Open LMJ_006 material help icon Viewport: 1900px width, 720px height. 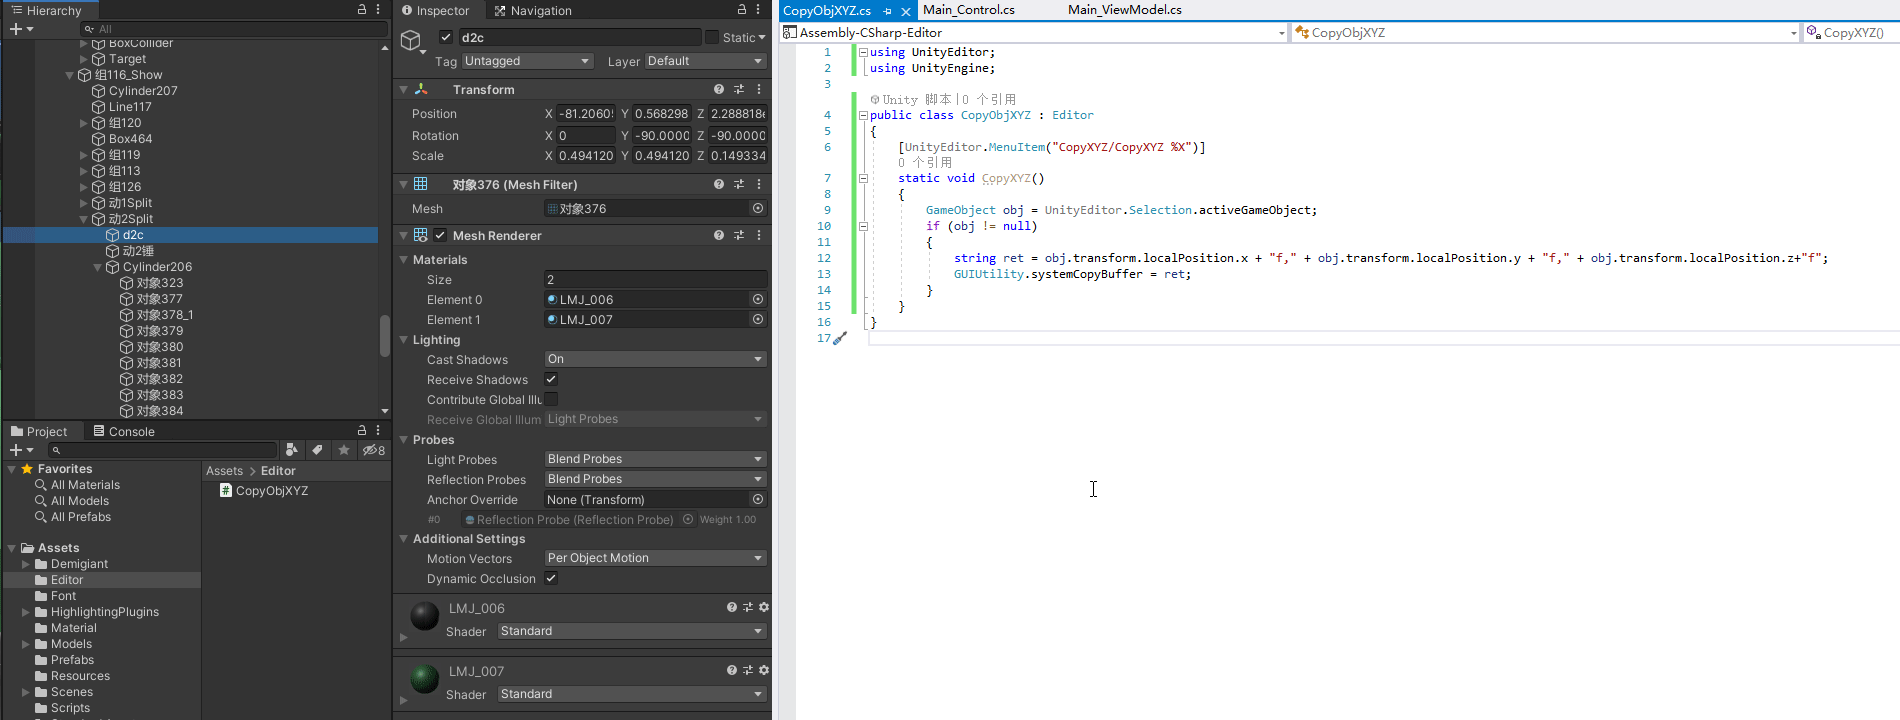click(x=732, y=607)
